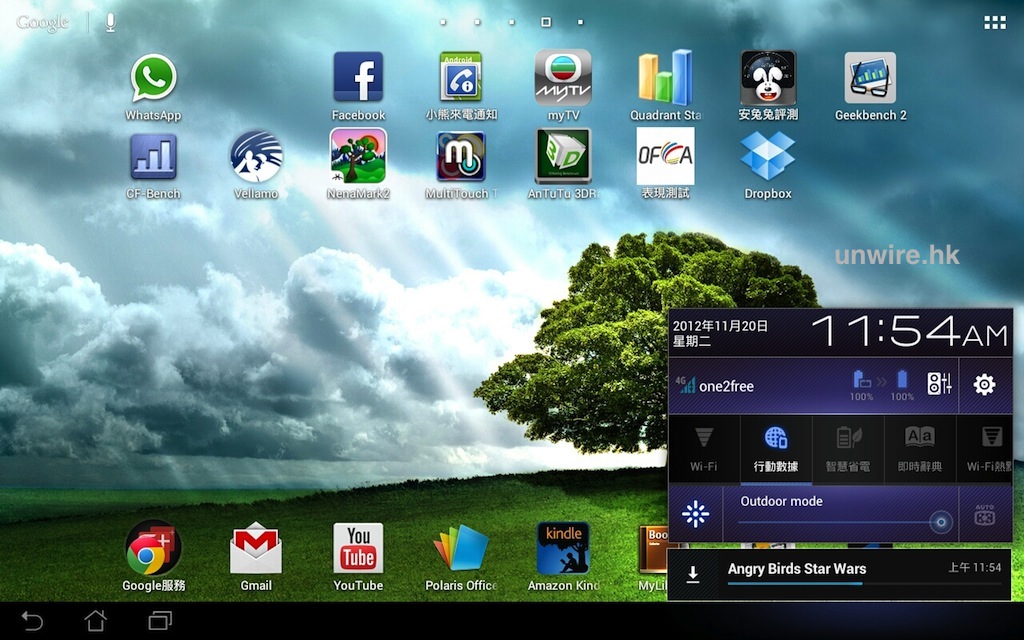This screenshot has width=1024, height=640.
Task: Disable mobile data (行動數據) toggle
Action: (775, 448)
